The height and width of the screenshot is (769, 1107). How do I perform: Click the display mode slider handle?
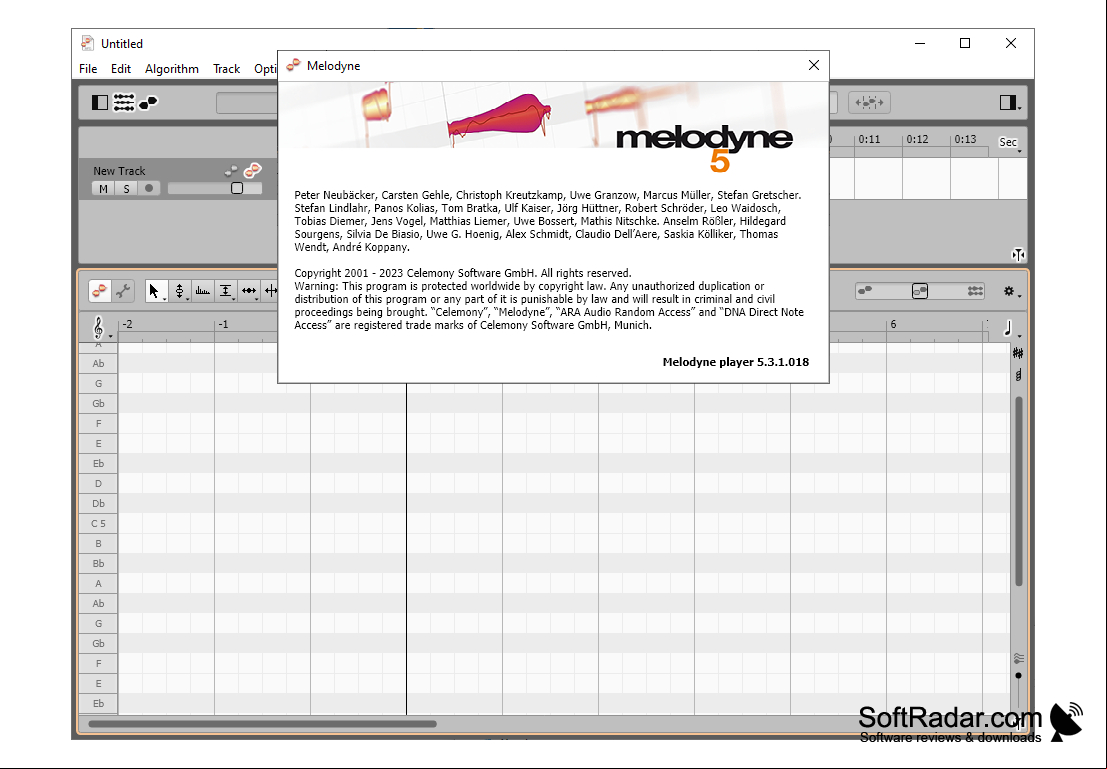[920, 291]
